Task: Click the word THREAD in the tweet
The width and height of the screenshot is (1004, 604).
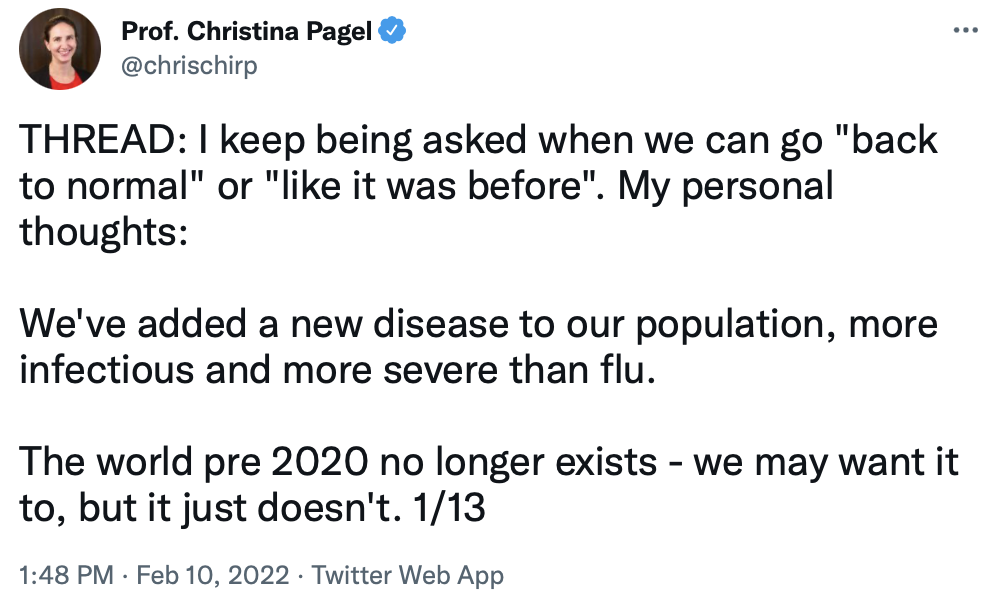Action: [x=95, y=140]
